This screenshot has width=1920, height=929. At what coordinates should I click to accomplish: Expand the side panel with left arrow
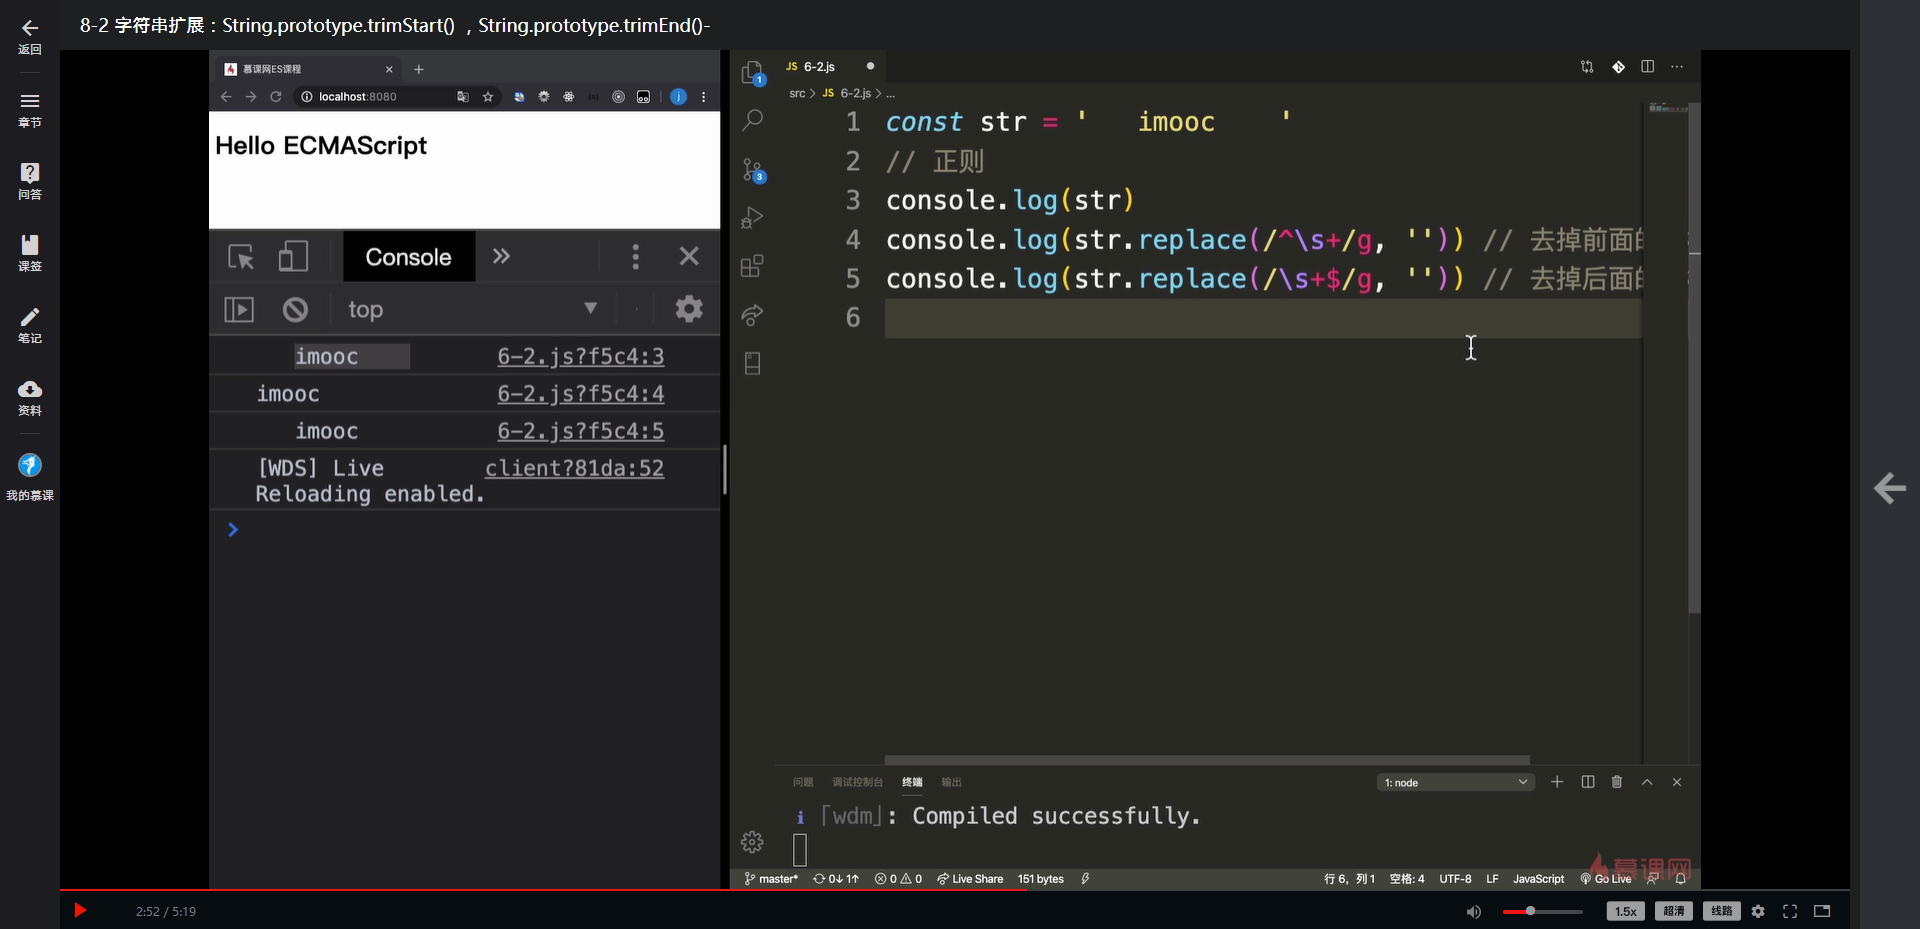point(1889,488)
